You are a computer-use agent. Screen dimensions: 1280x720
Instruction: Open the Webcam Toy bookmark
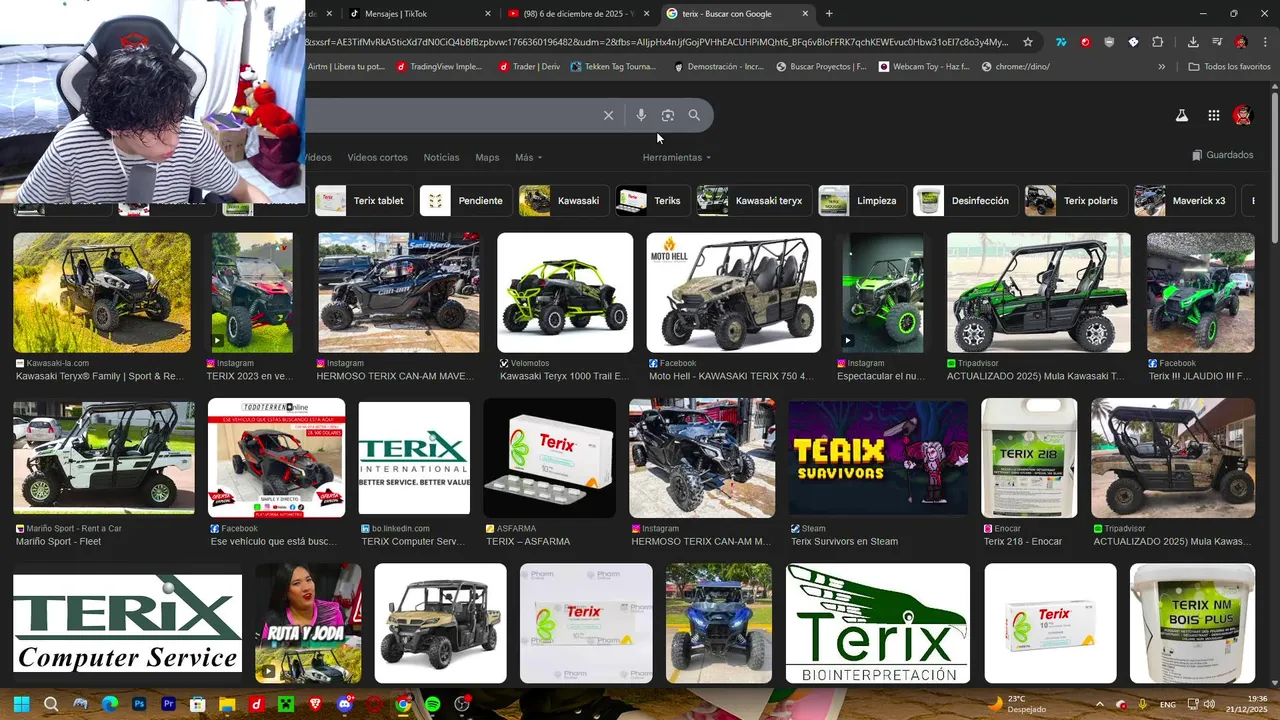(x=924, y=67)
